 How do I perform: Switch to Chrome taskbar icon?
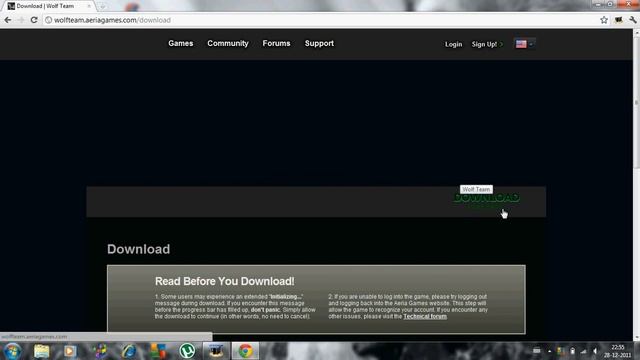tap(245, 351)
